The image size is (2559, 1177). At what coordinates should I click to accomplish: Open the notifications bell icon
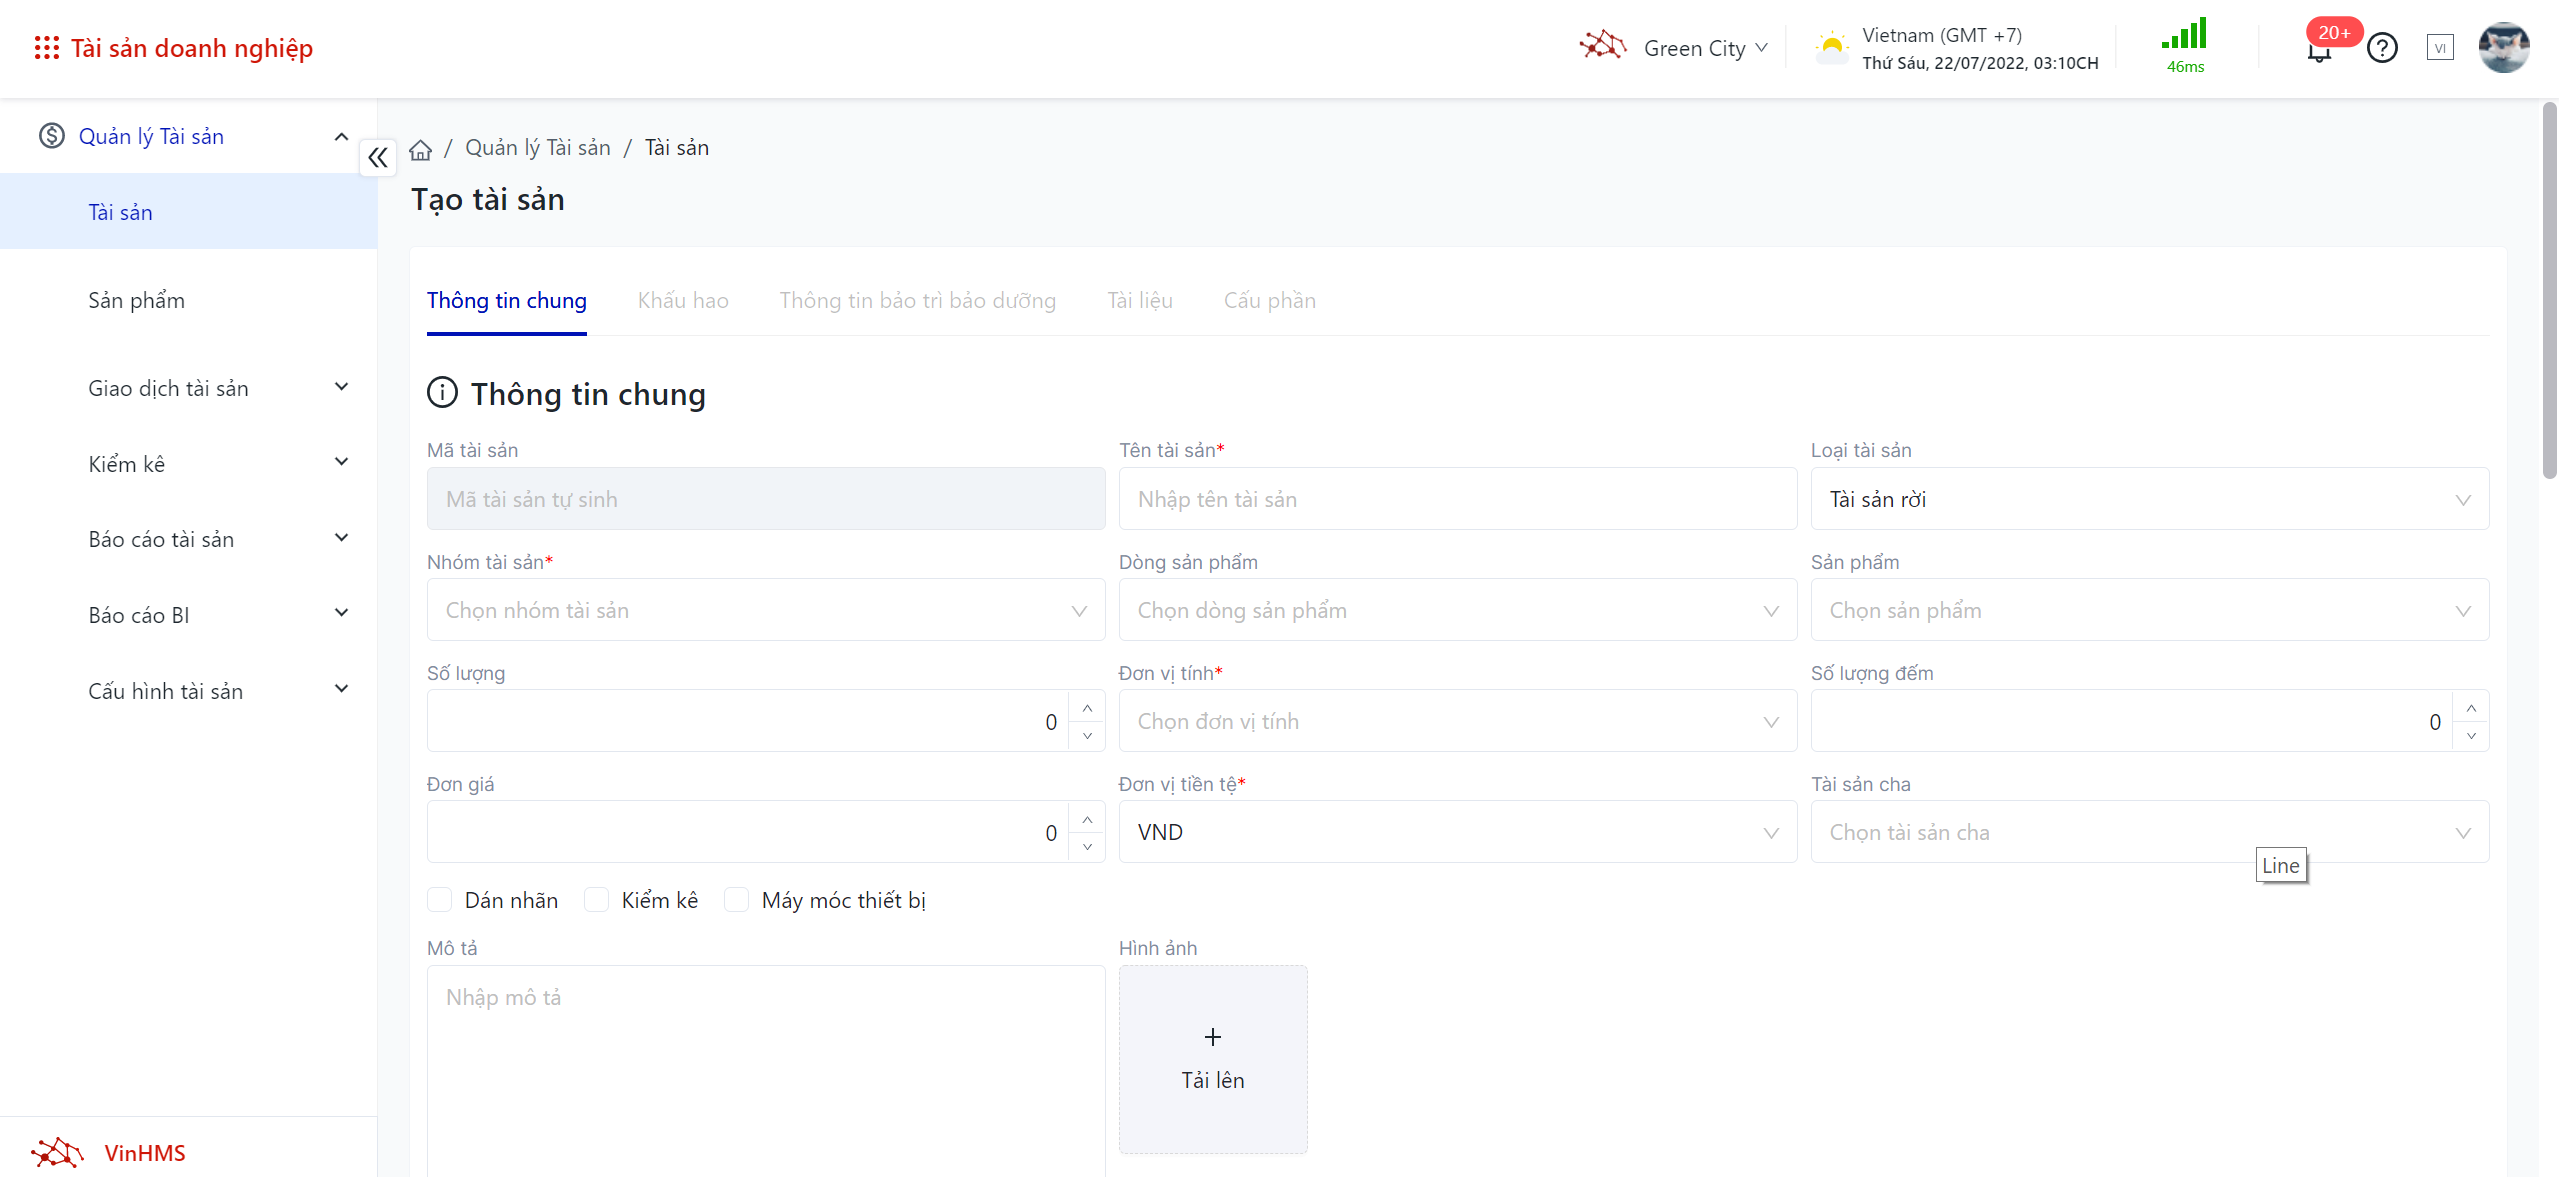(x=2318, y=52)
